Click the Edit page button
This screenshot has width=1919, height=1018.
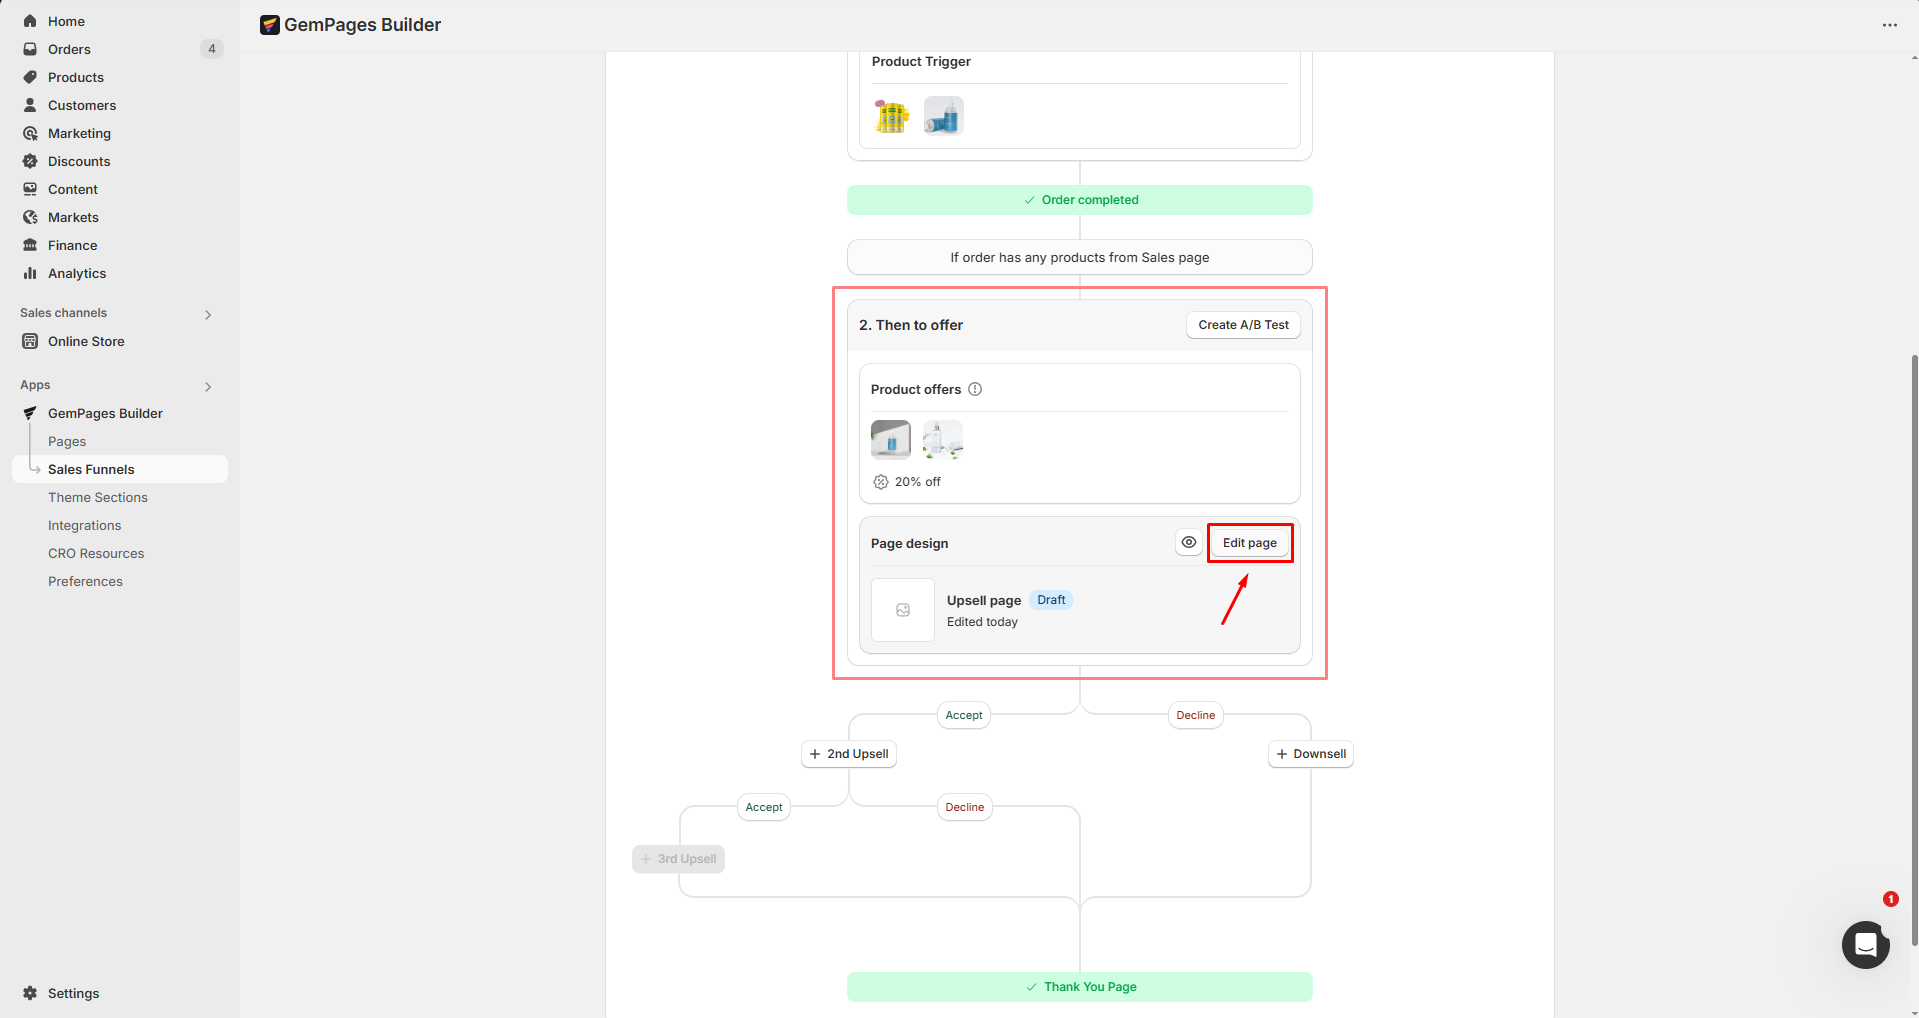(x=1249, y=543)
